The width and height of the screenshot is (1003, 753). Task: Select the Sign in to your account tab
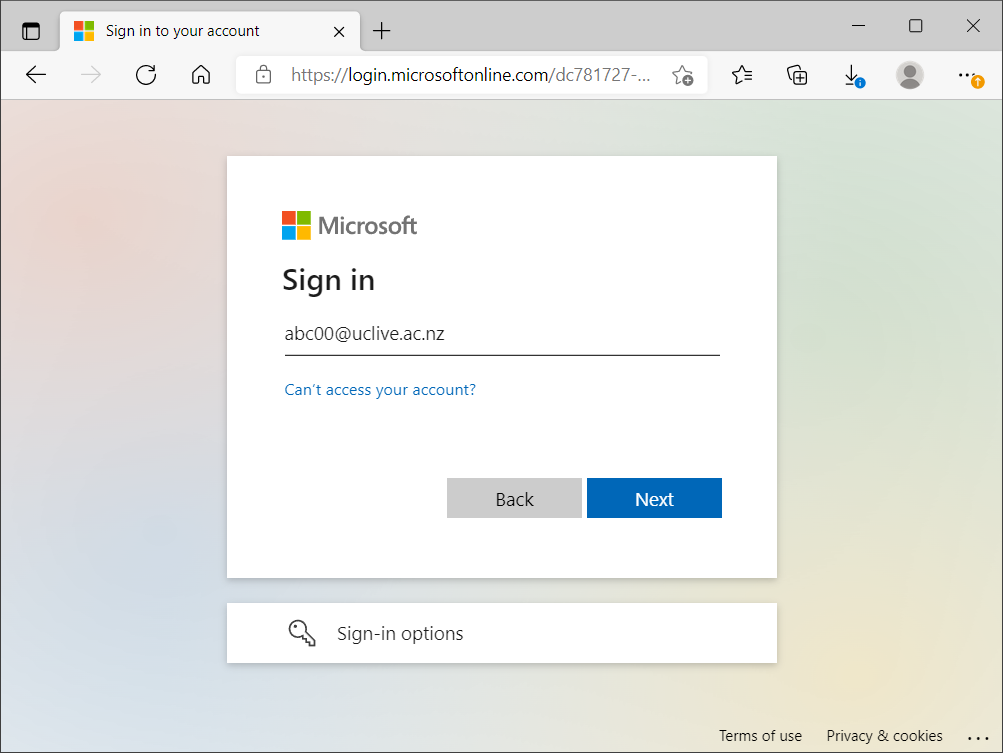(x=210, y=31)
